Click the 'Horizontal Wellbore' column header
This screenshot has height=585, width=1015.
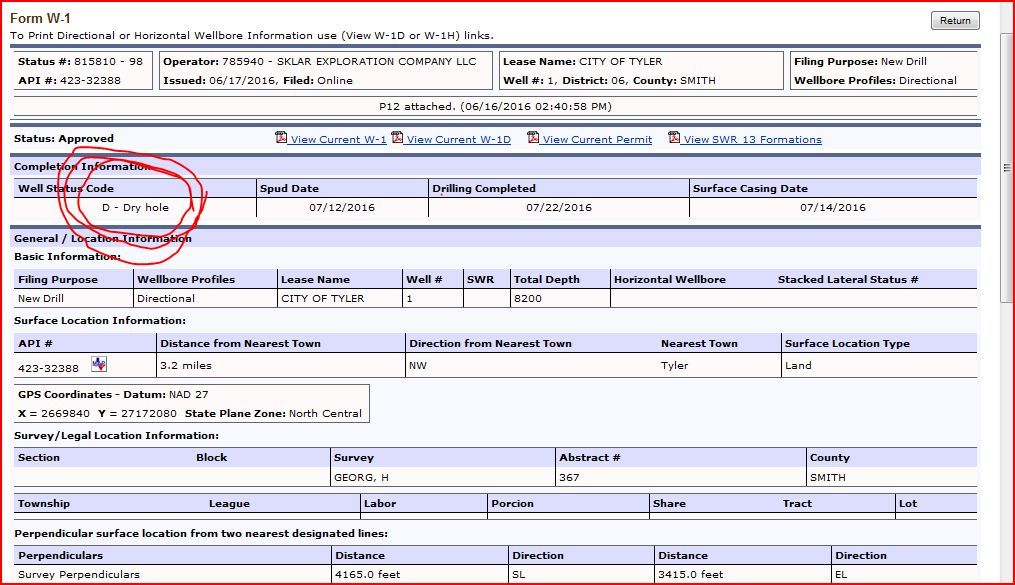(669, 280)
